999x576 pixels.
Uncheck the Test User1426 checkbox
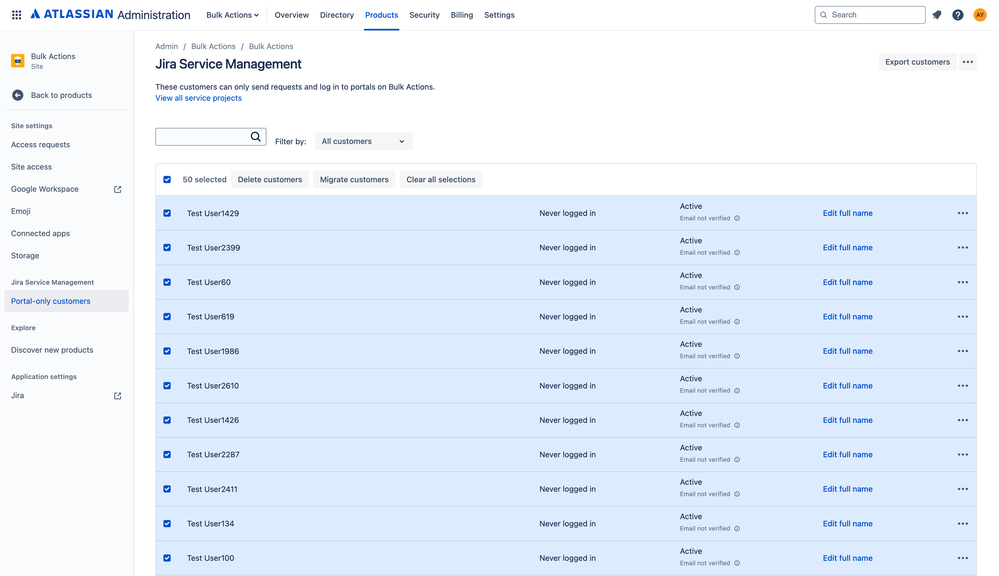coord(167,420)
